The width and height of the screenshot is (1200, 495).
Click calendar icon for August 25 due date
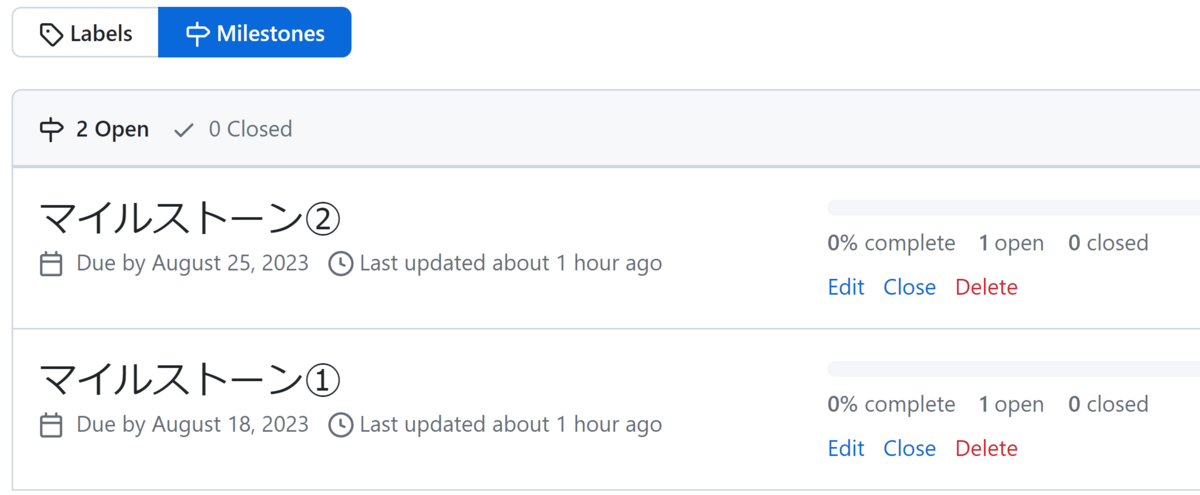(51, 264)
